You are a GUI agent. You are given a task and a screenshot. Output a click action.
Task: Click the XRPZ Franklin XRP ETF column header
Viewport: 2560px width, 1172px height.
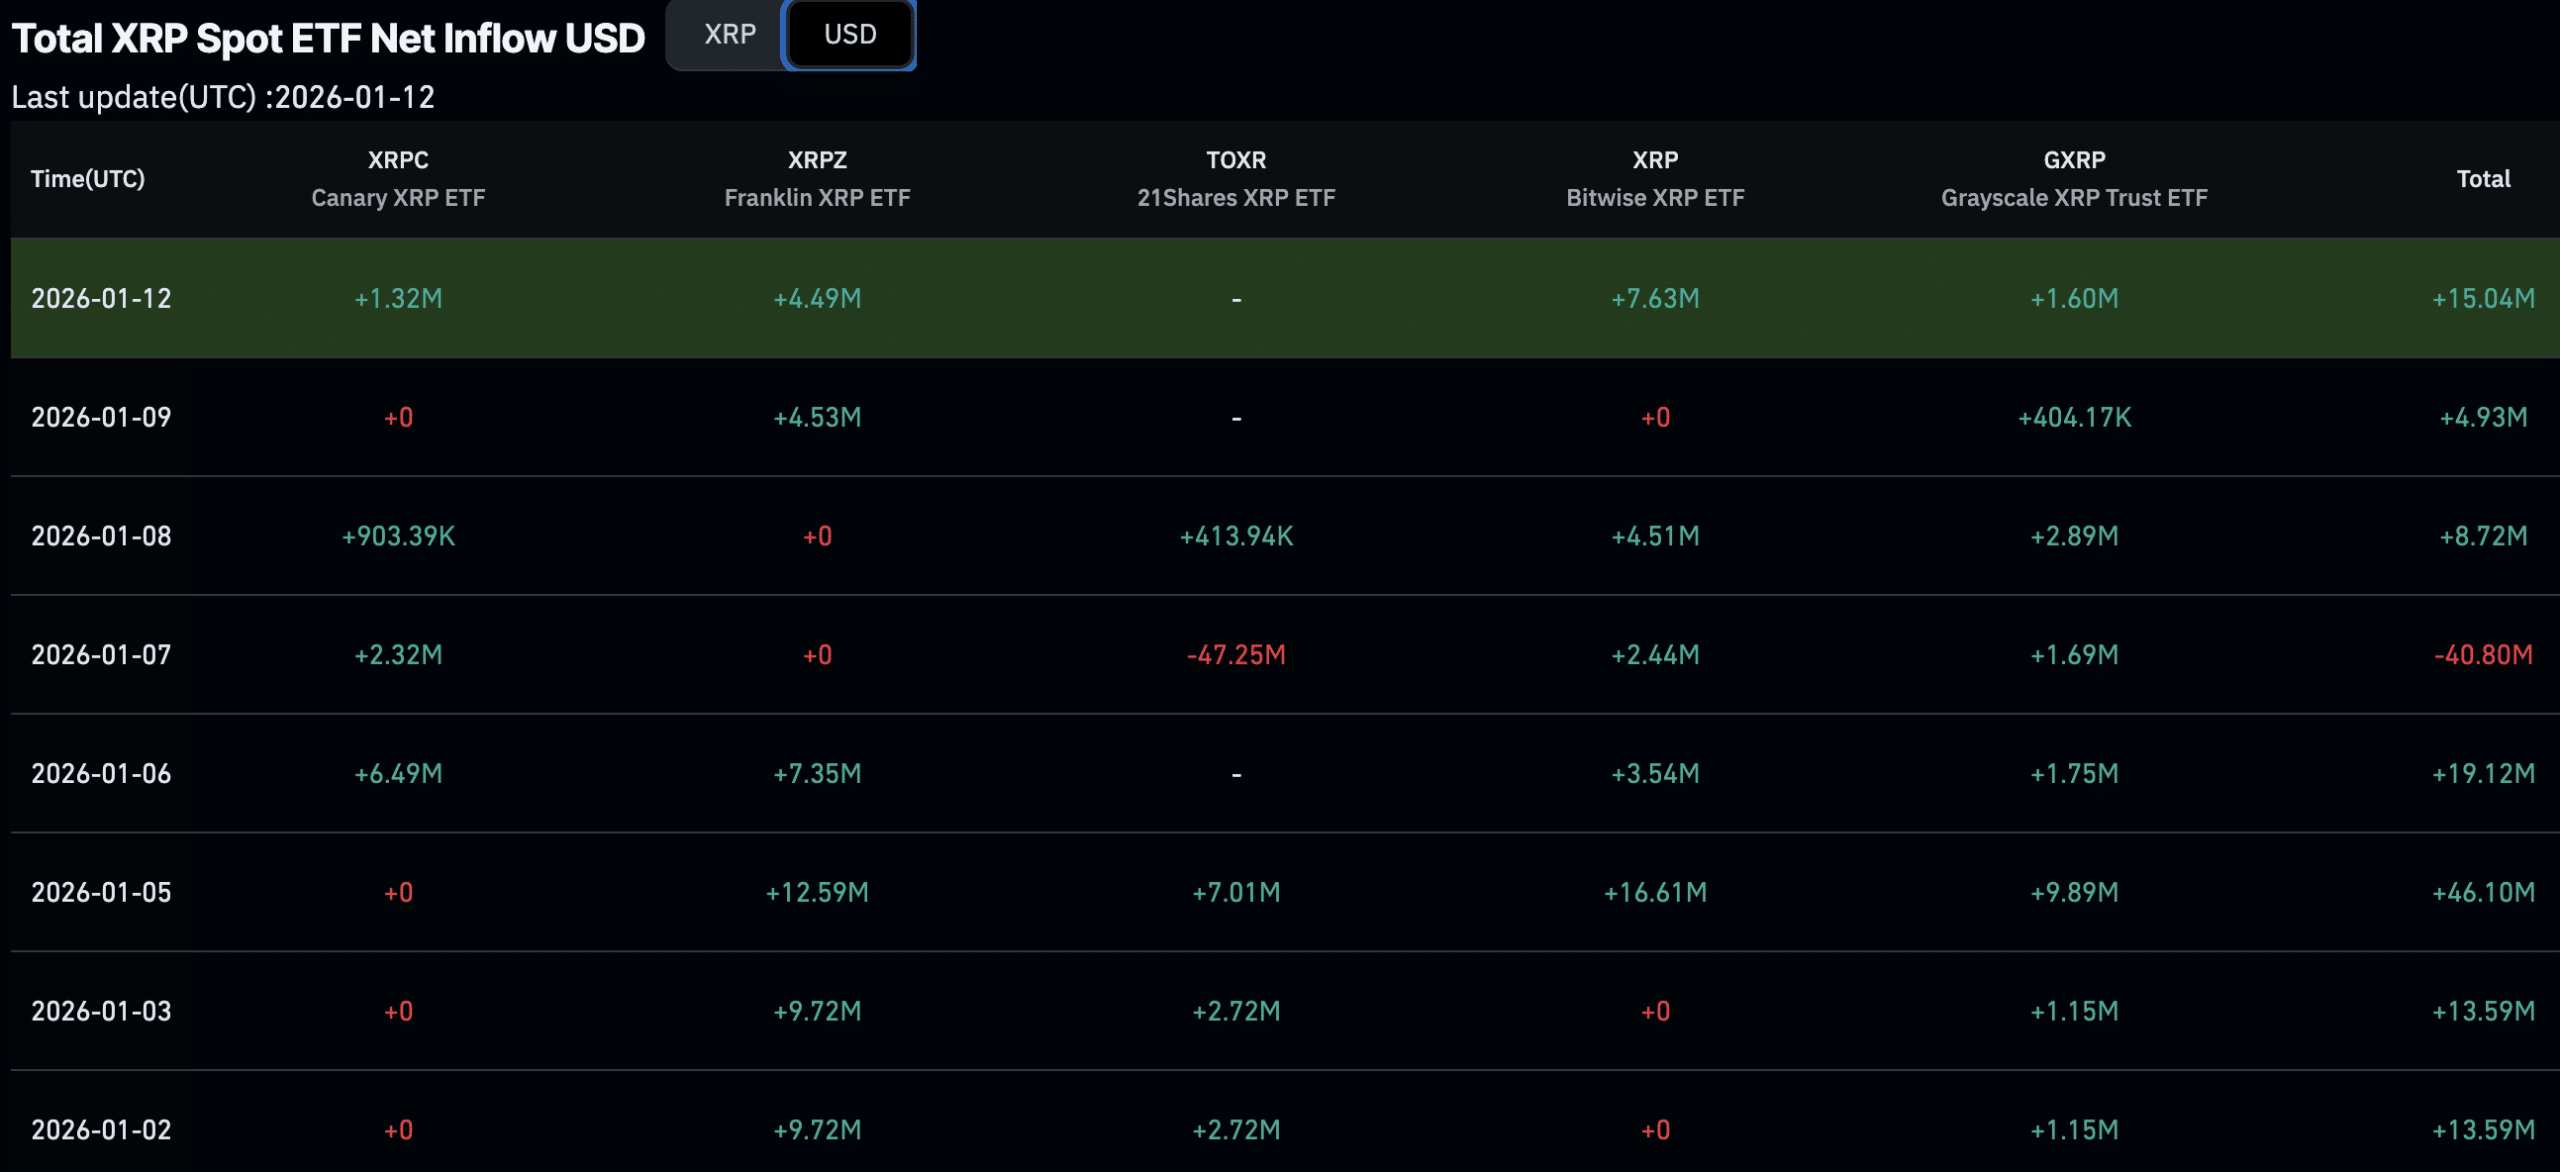pyautogui.click(x=817, y=178)
